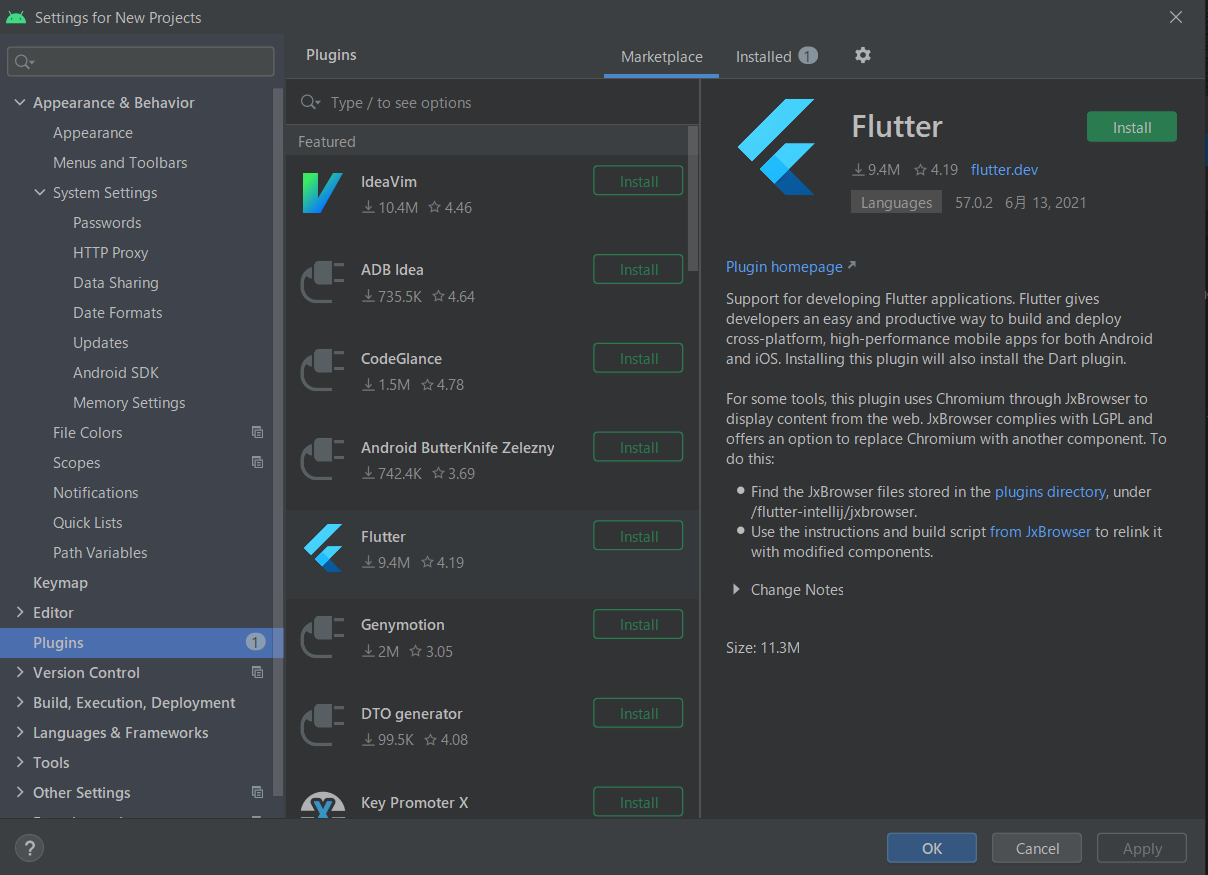Image resolution: width=1208 pixels, height=875 pixels.
Task: Open the Date Formats page
Action: click(117, 313)
